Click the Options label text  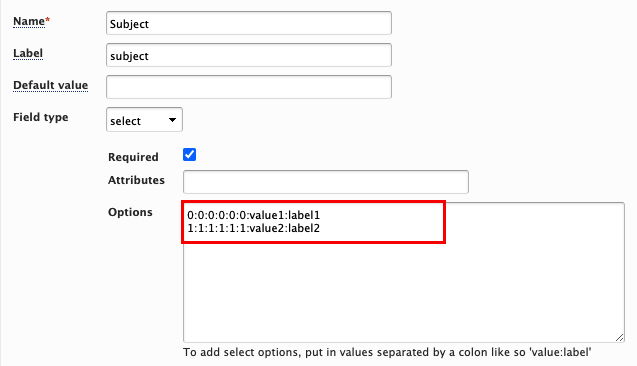pyautogui.click(x=130, y=212)
